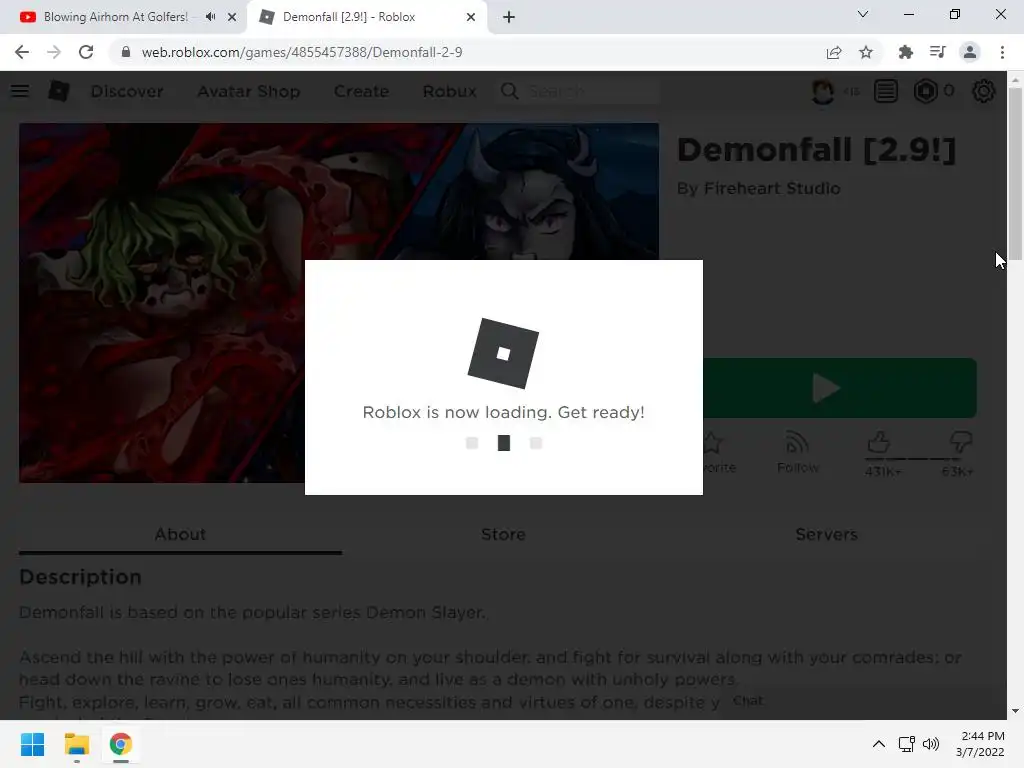
Task: Open the user avatar profile icon
Action: click(x=823, y=91)
